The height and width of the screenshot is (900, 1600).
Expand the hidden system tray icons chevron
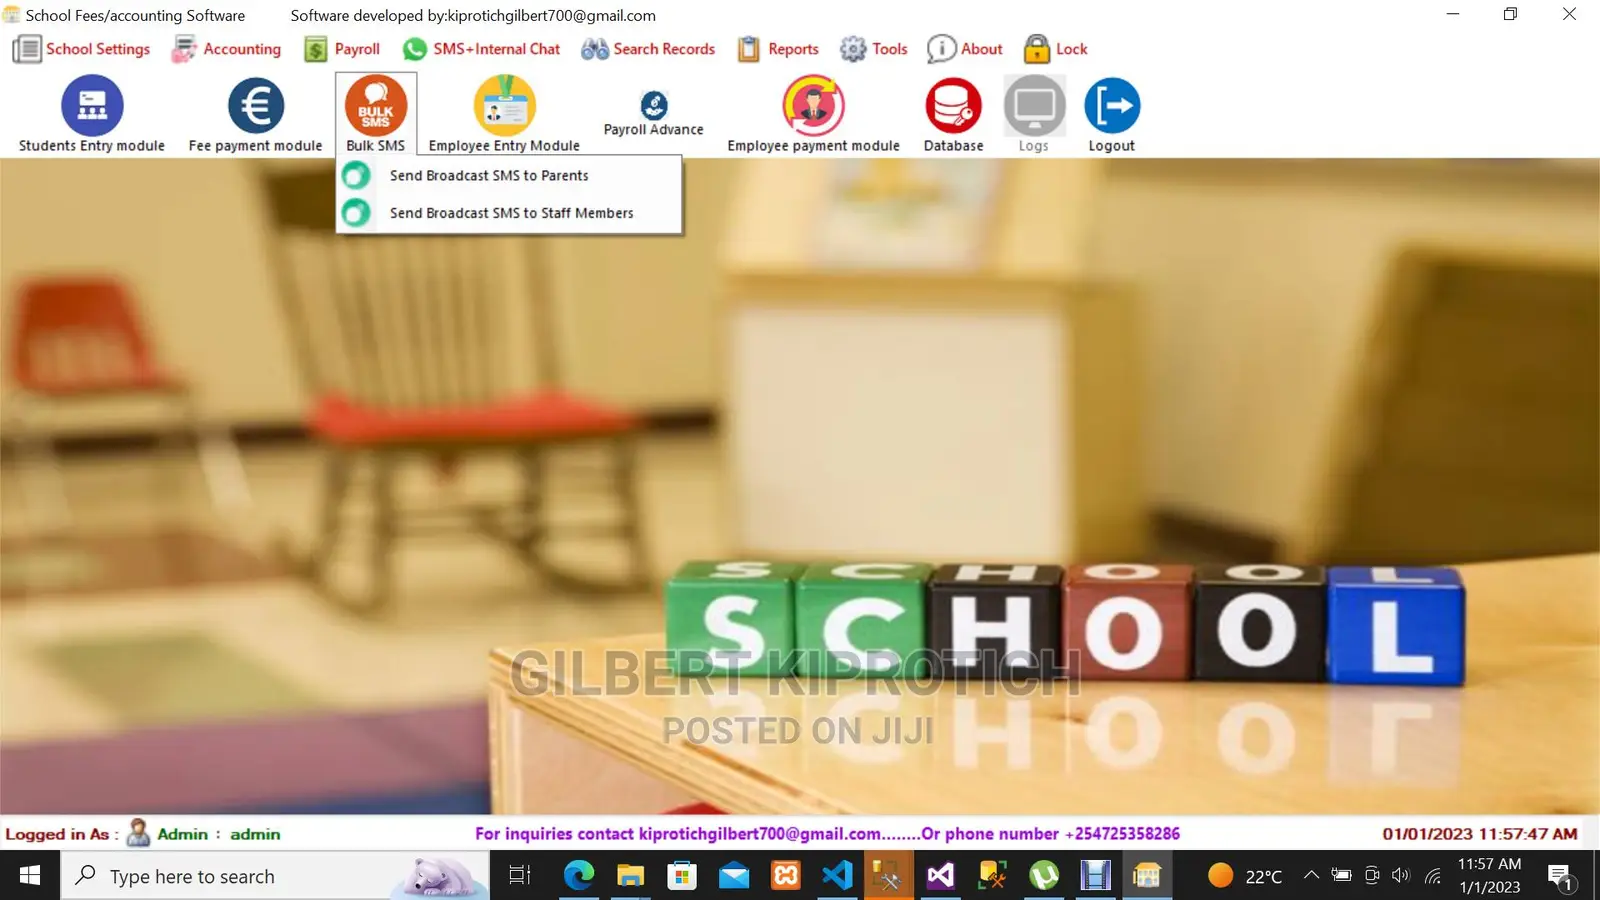point(1311,876)
